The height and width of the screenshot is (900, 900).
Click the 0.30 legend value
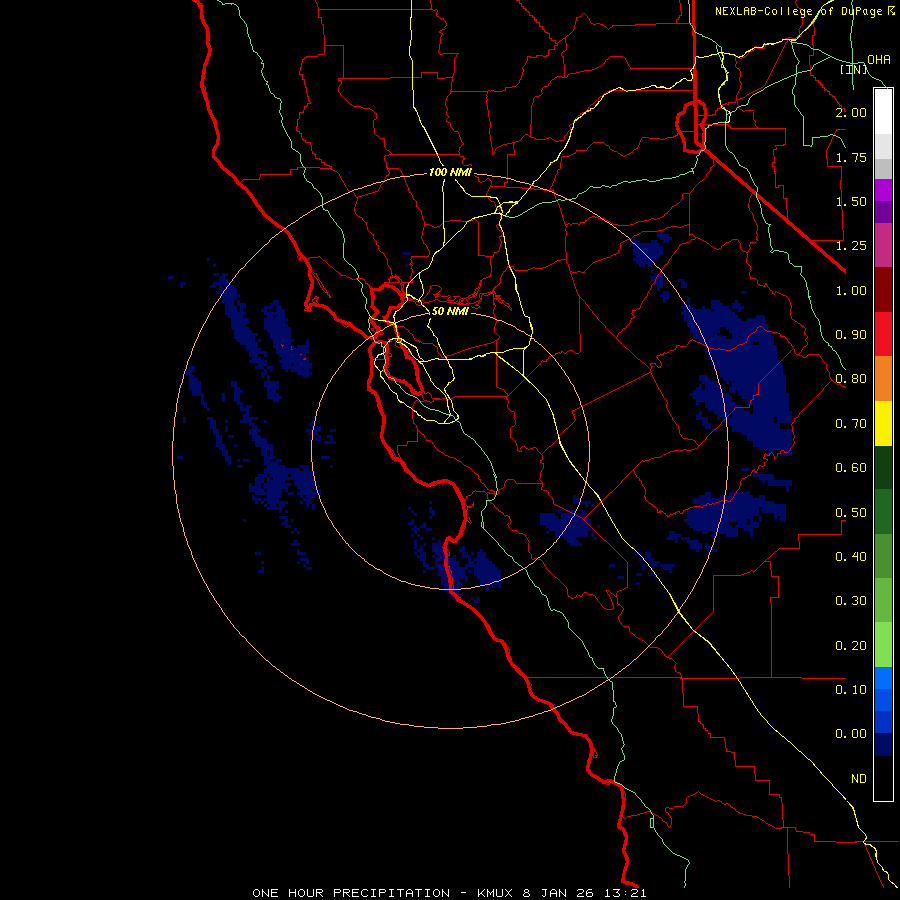click(851, 601)
